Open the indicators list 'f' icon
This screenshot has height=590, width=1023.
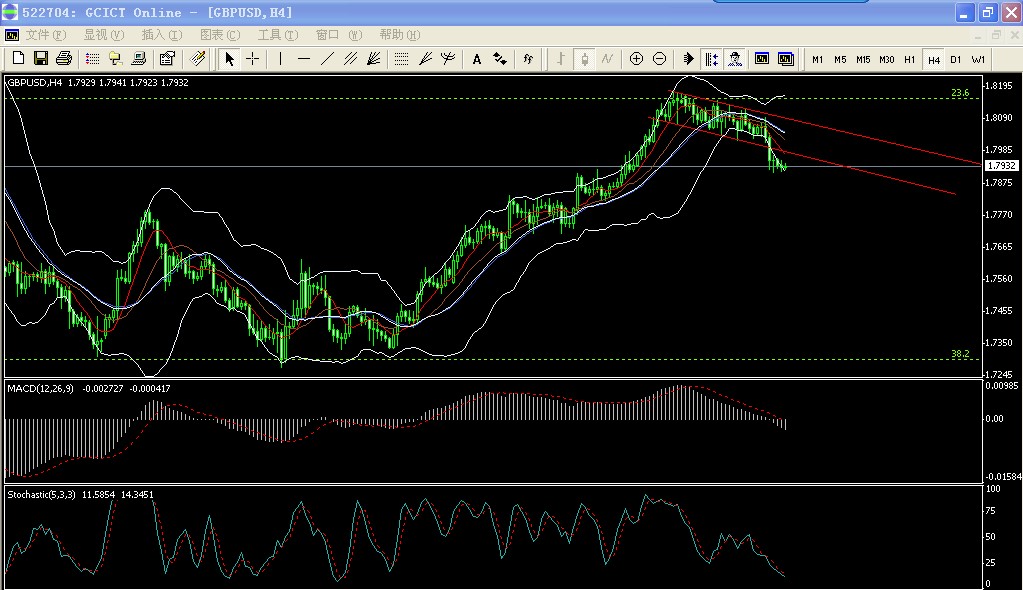tap(528, 59)
